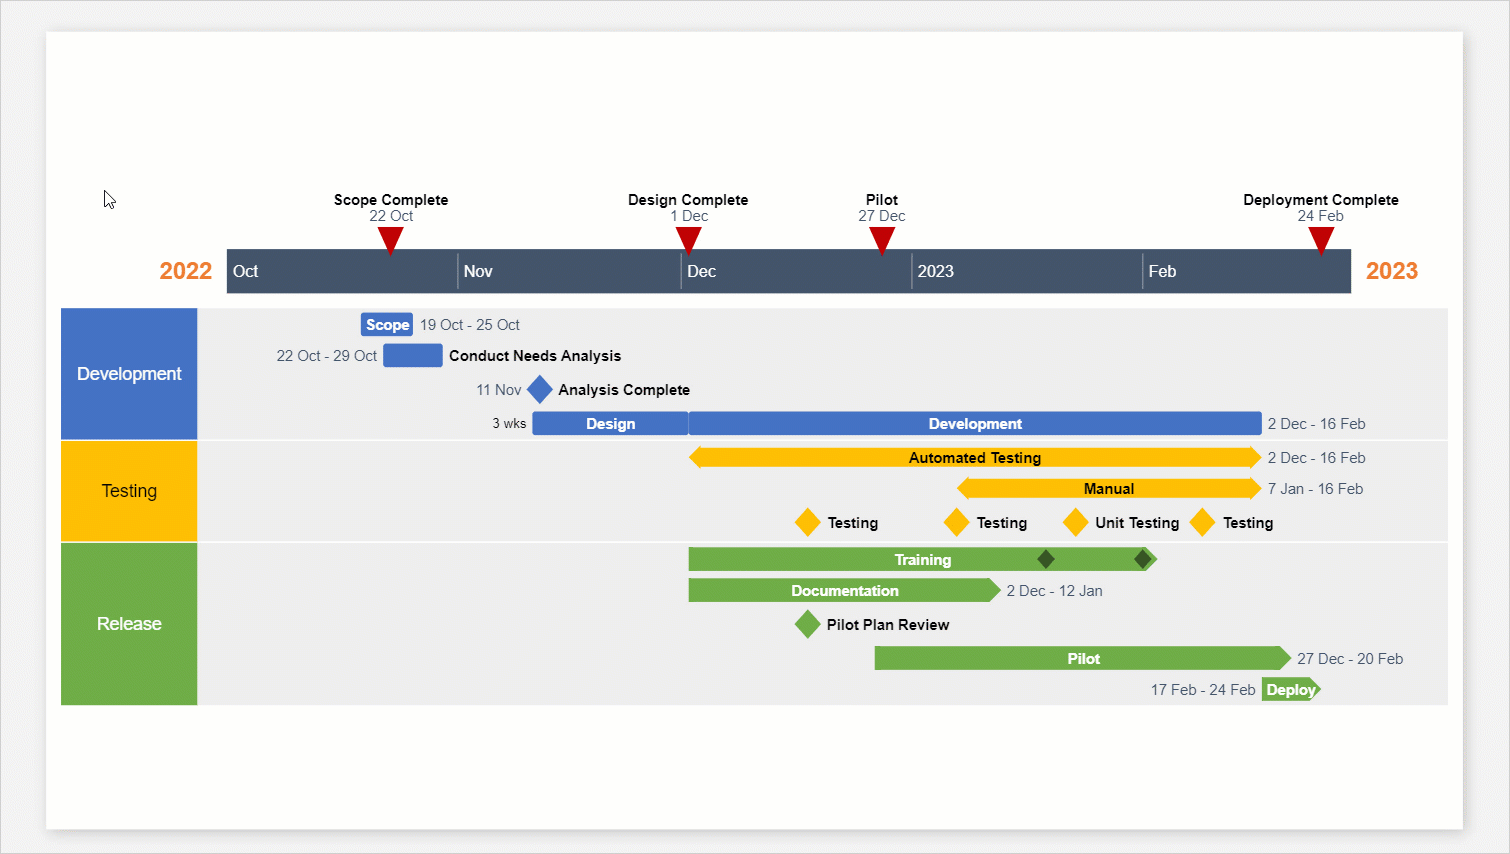Screen dimensions: 1510x854
Task: Click the orange 2022 year label
Action: (185, 271)
